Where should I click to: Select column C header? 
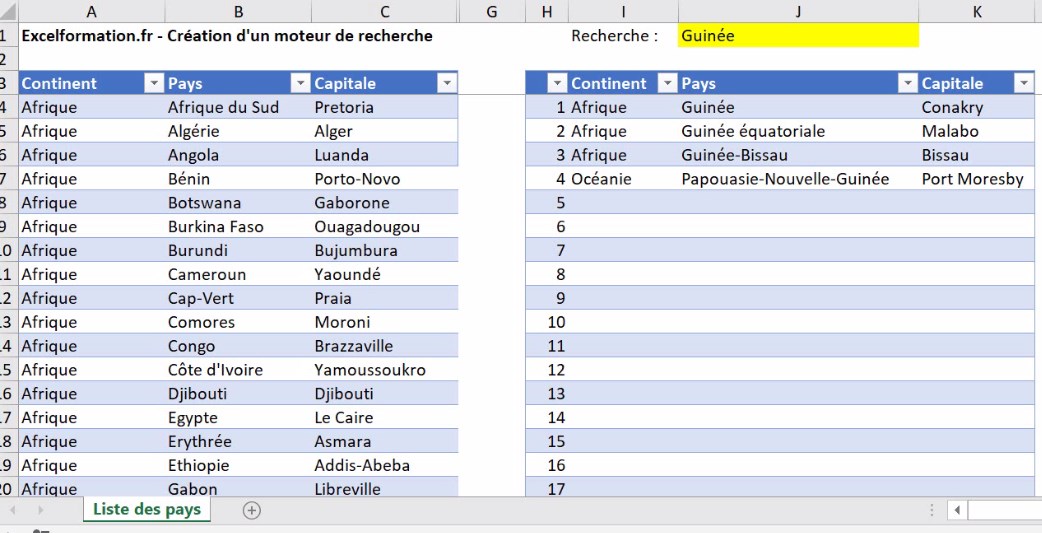click(x=385, y=11)
